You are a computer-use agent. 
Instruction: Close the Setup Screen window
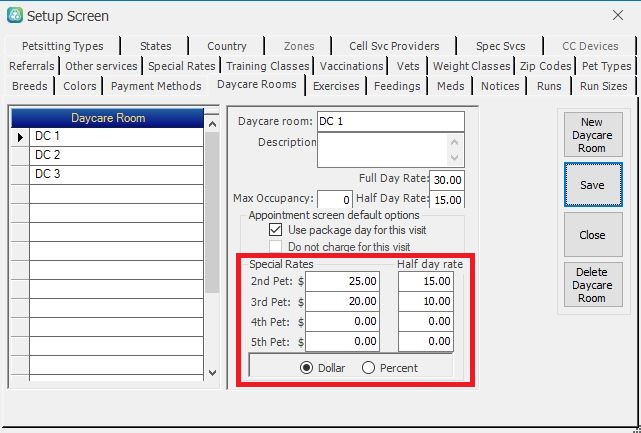(x=617, y=16)
